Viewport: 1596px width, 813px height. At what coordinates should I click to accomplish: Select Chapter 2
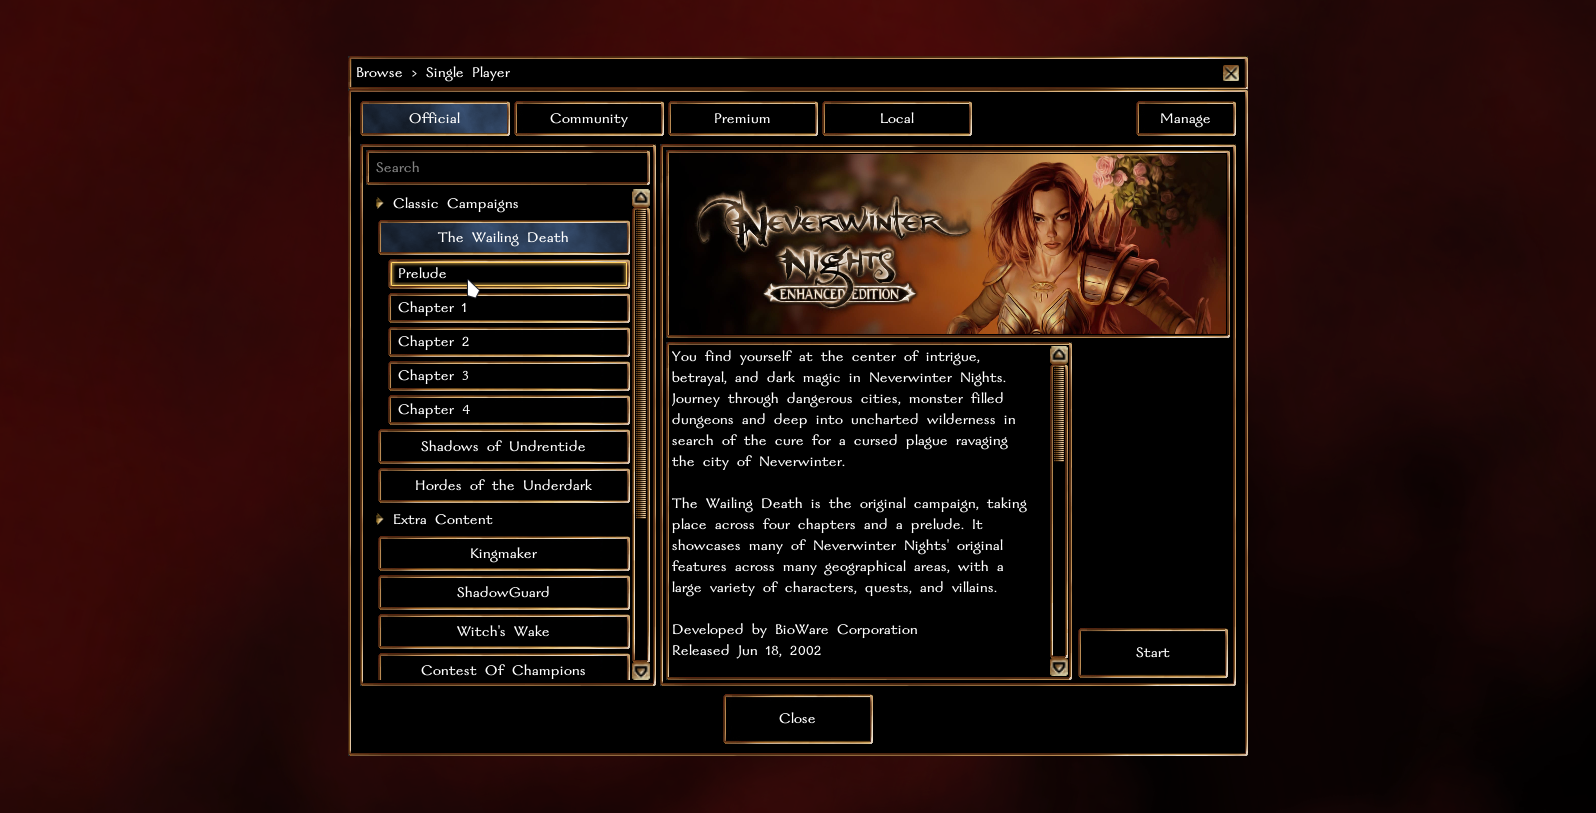point(509,341)
